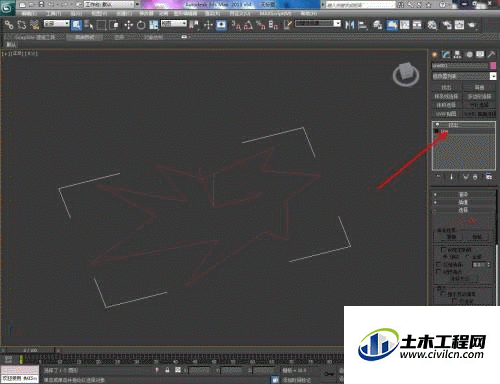Expand the Rendering rollout
500x384 pixels.
coord(464,194)
